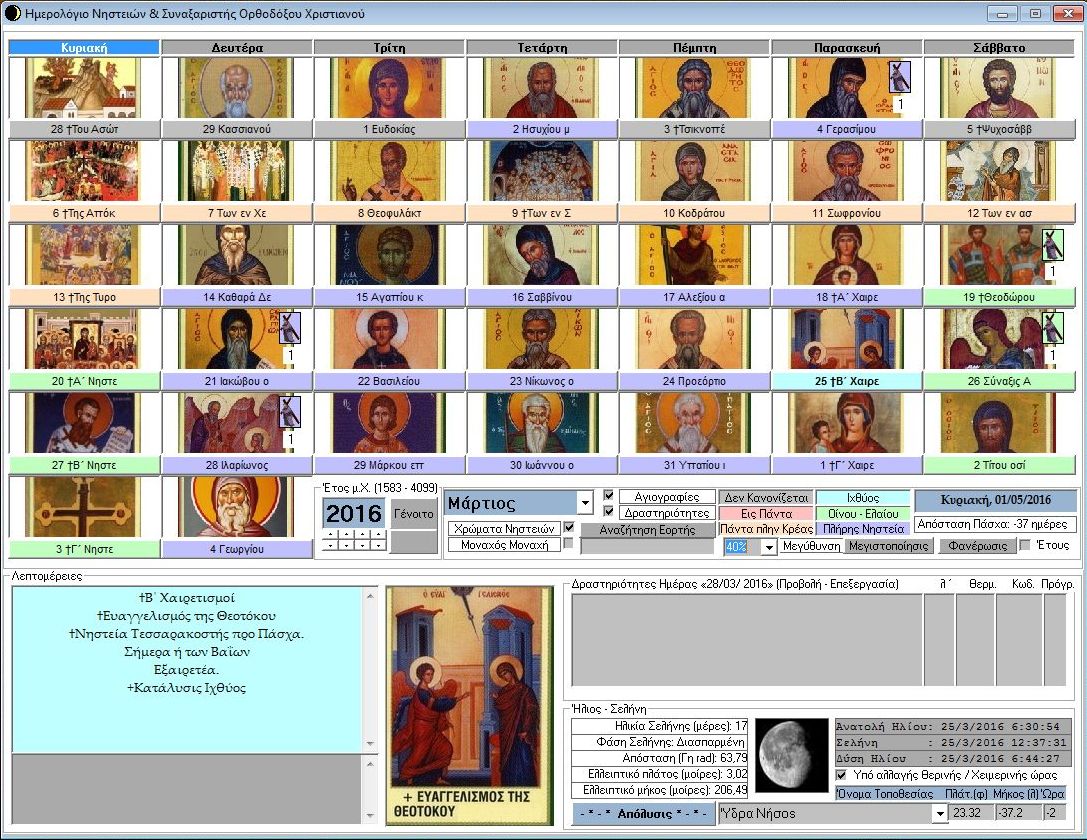Click the Μεγιστοποίησις button
The width and height of the screenshot is (1087, 840).
pos(888,545)
